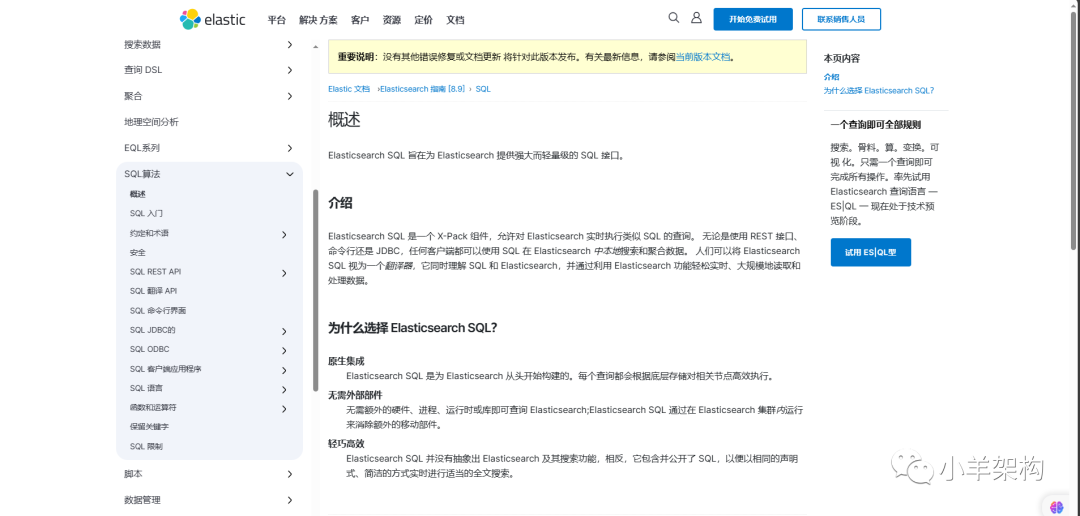Image resolution: width=1080 pixels, height=516 pixels.
Task: Expand the EQL系列 sidebar section
Action: click(x=289, y=148)
